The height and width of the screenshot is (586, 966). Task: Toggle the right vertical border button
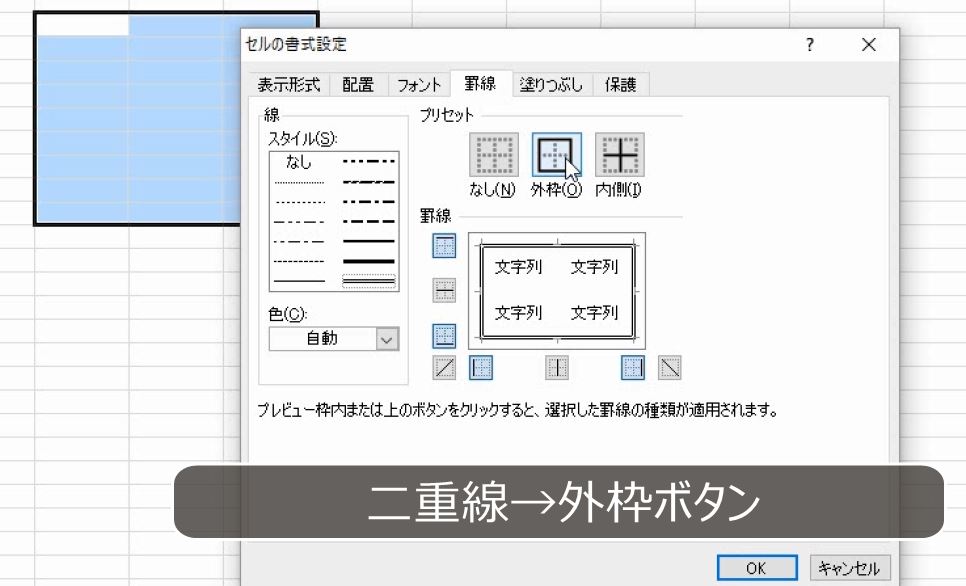click(x=632, y=368)
